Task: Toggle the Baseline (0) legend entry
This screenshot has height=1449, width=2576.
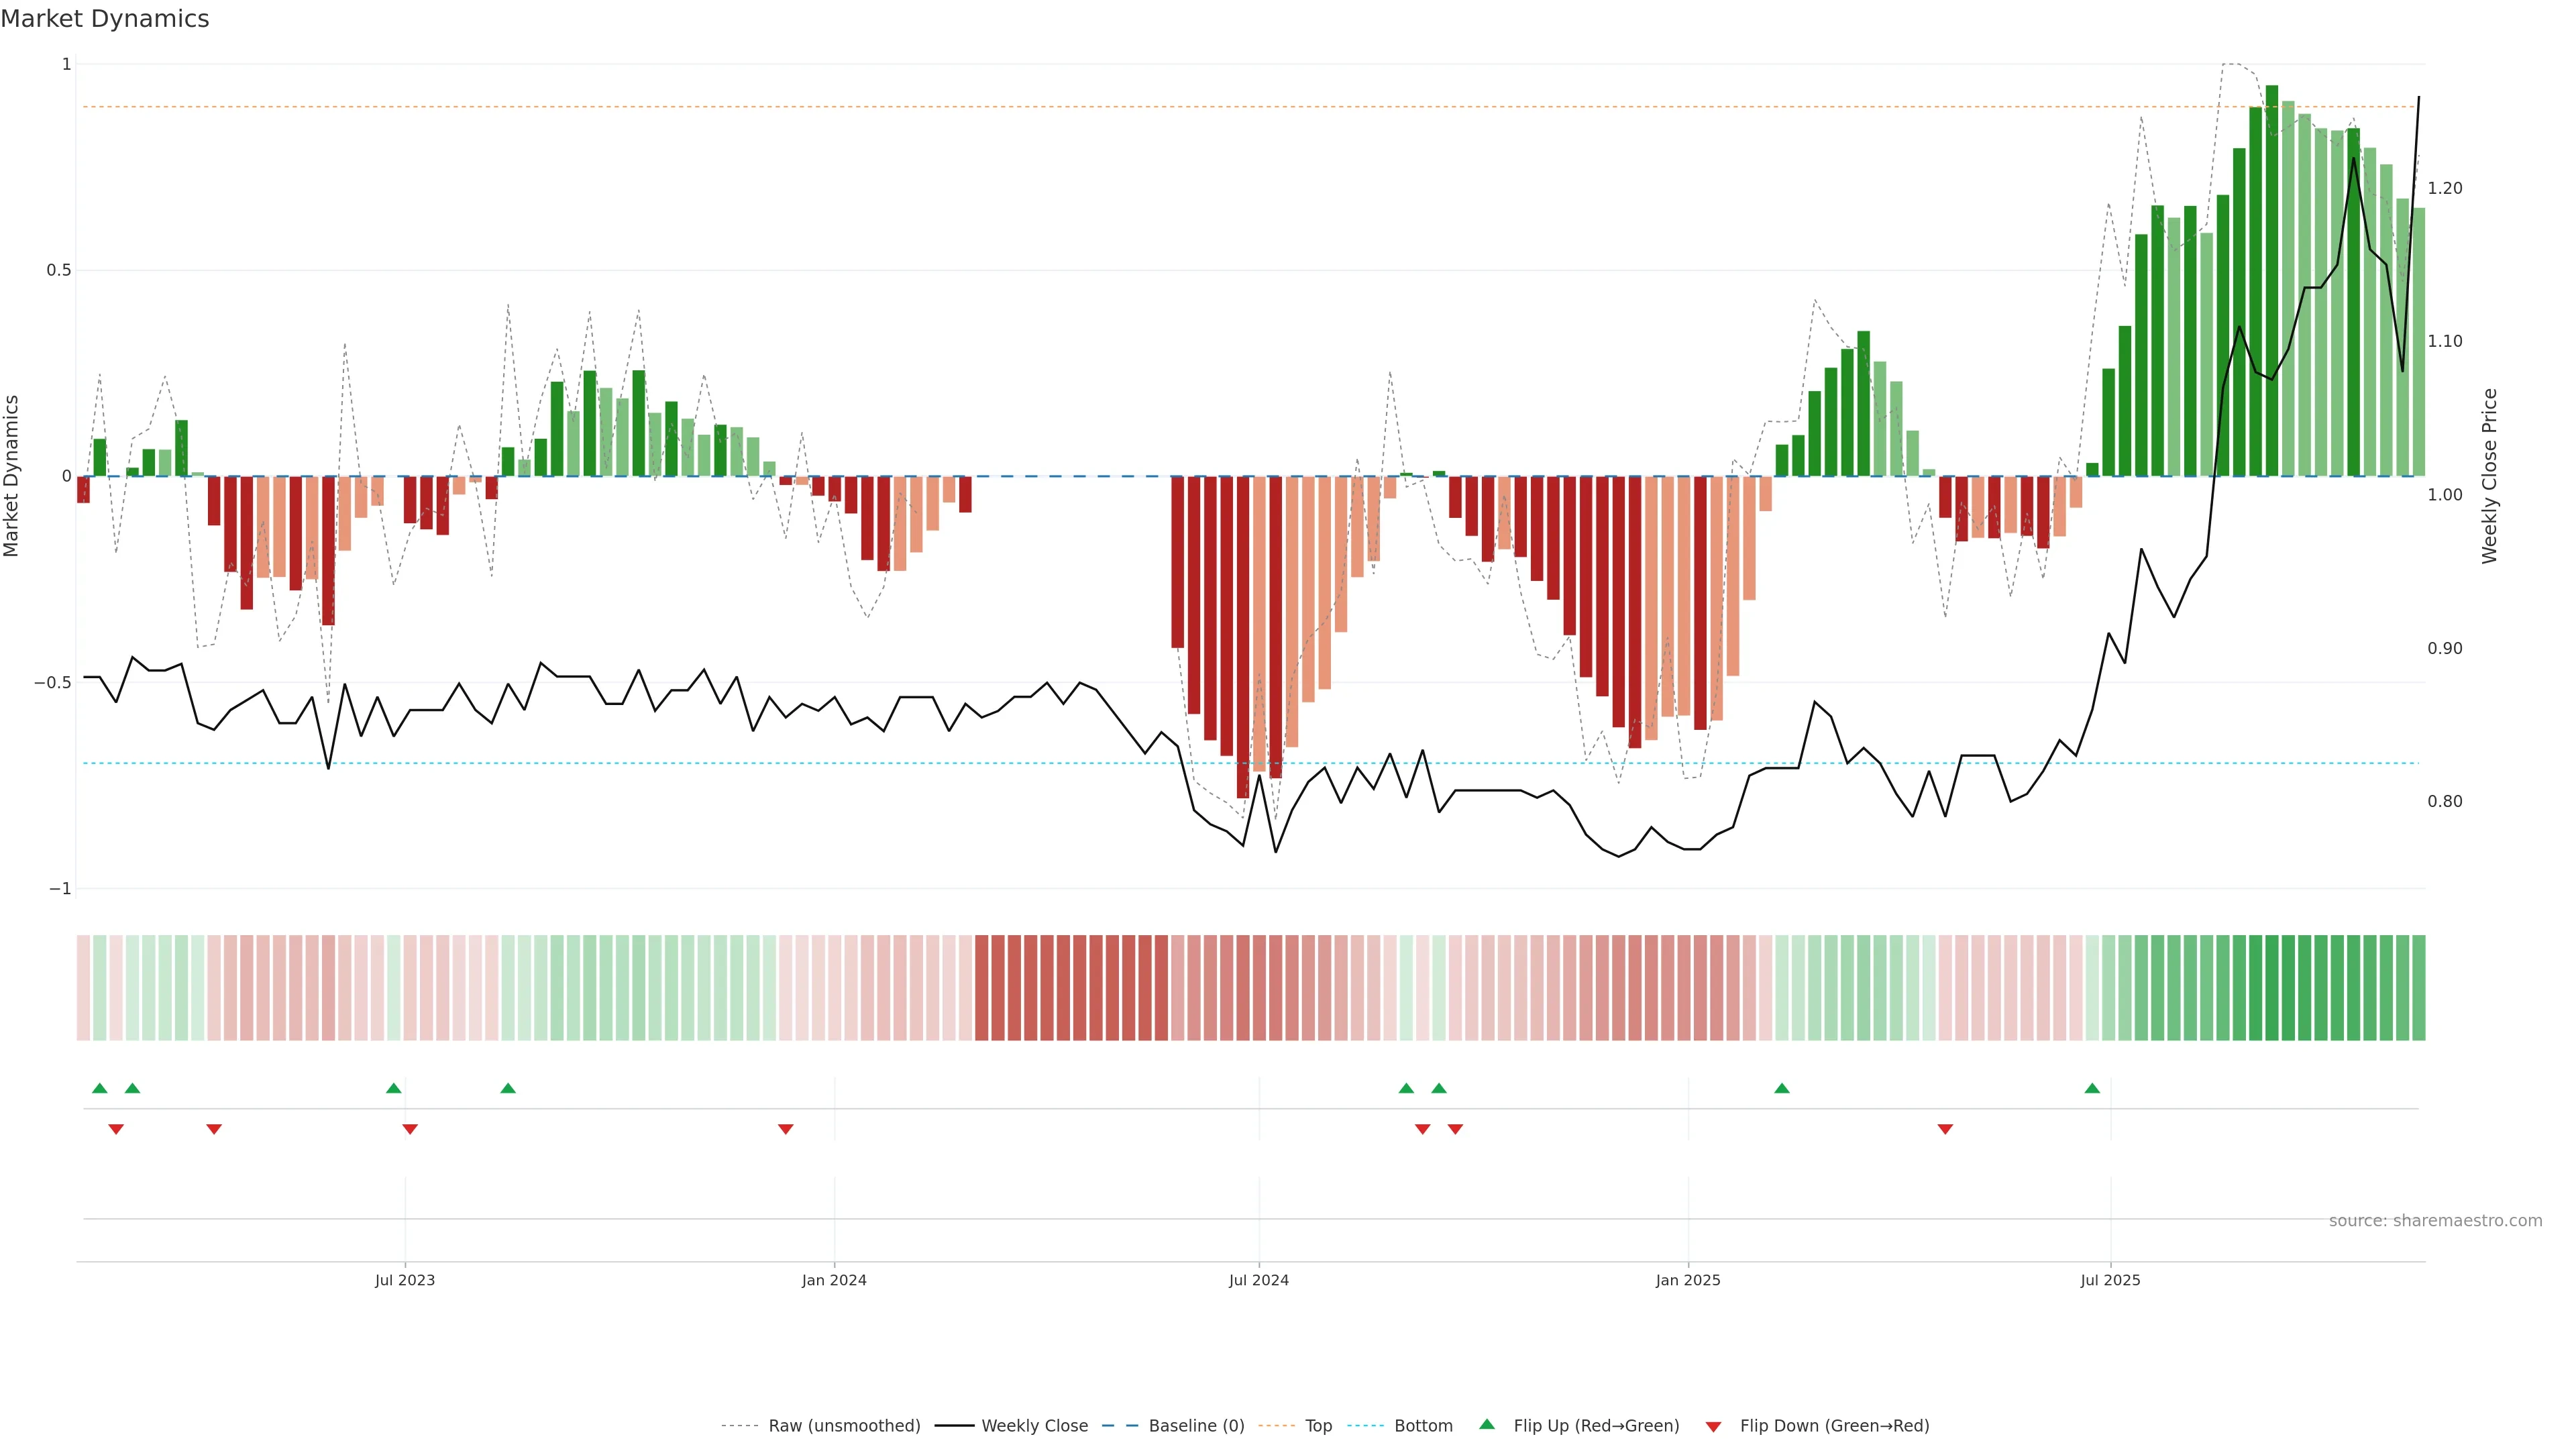Action: coord(1196,1426)
